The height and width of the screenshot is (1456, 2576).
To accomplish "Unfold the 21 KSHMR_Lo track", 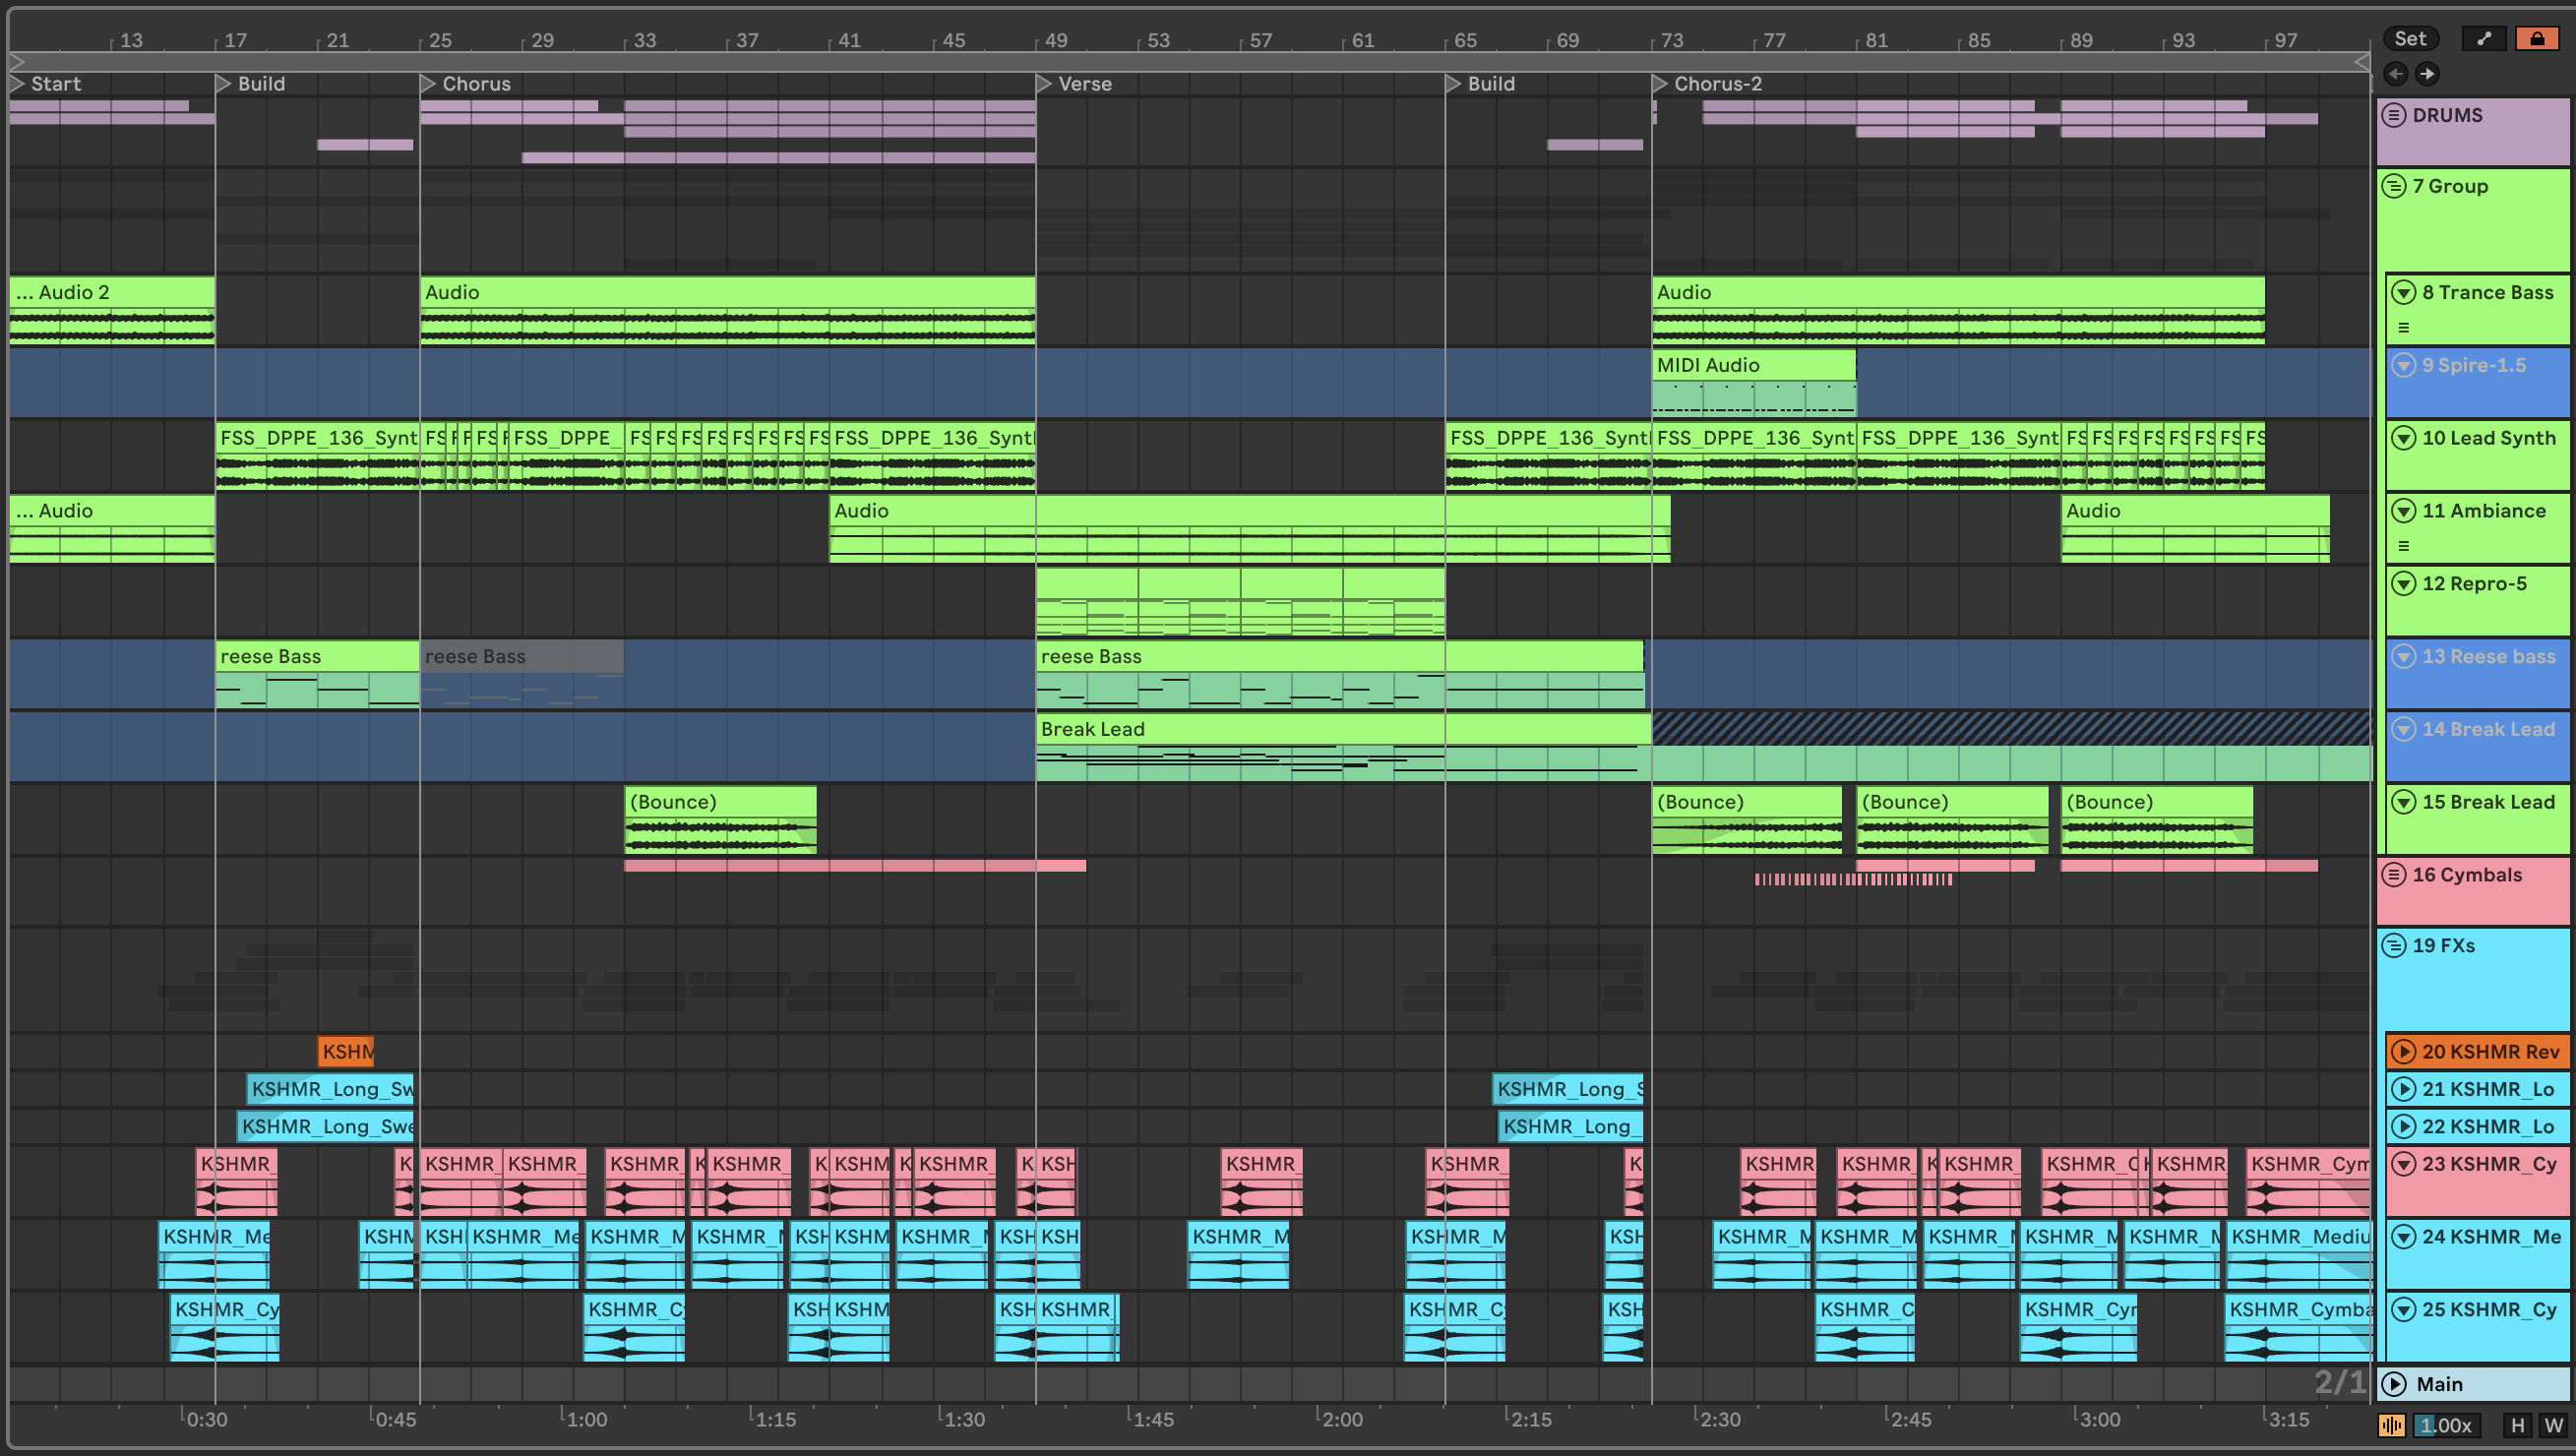I will (x=2404, y=1089).
